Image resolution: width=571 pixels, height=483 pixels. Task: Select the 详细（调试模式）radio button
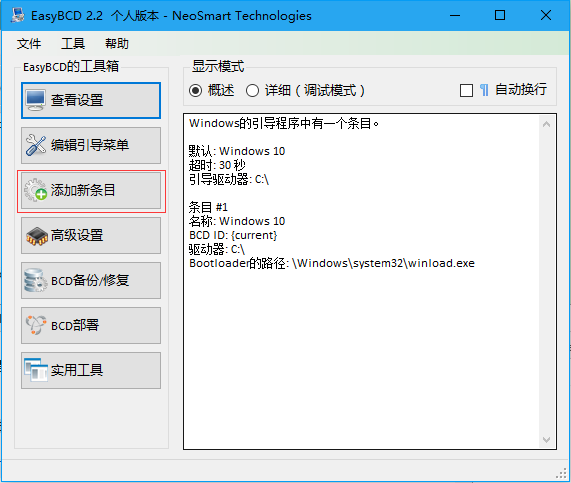(252, 90)
